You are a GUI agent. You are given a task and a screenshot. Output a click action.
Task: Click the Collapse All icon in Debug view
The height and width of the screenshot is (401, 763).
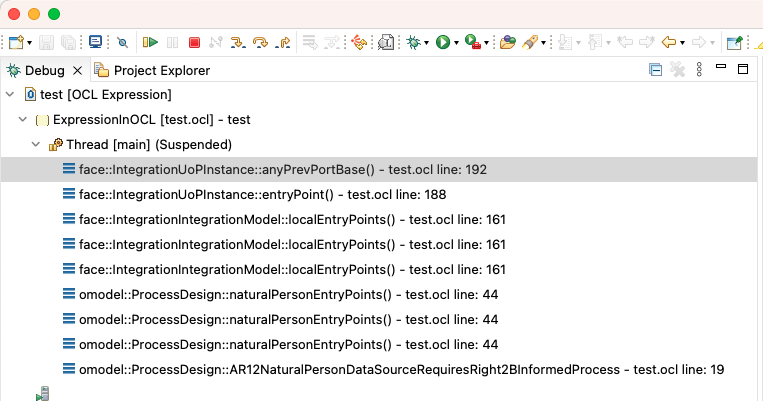tap(655, 70)
